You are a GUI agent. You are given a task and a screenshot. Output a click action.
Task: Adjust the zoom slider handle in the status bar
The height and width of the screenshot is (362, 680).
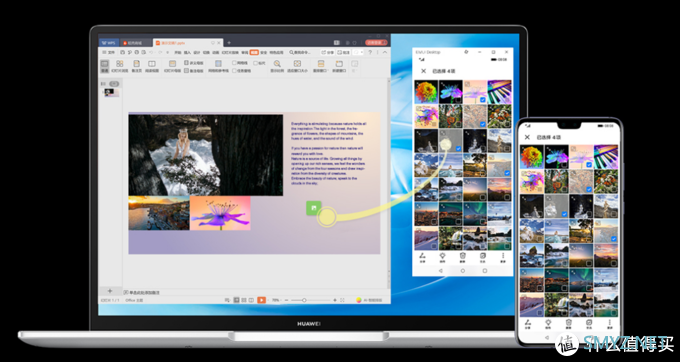[304, 300]
